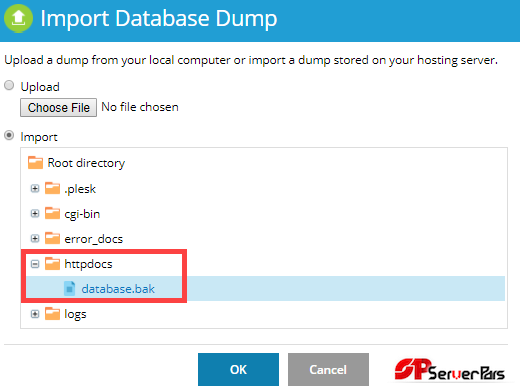Click the green upload icon in header
This screenshot has width=520, height=389.
[18, 18]
